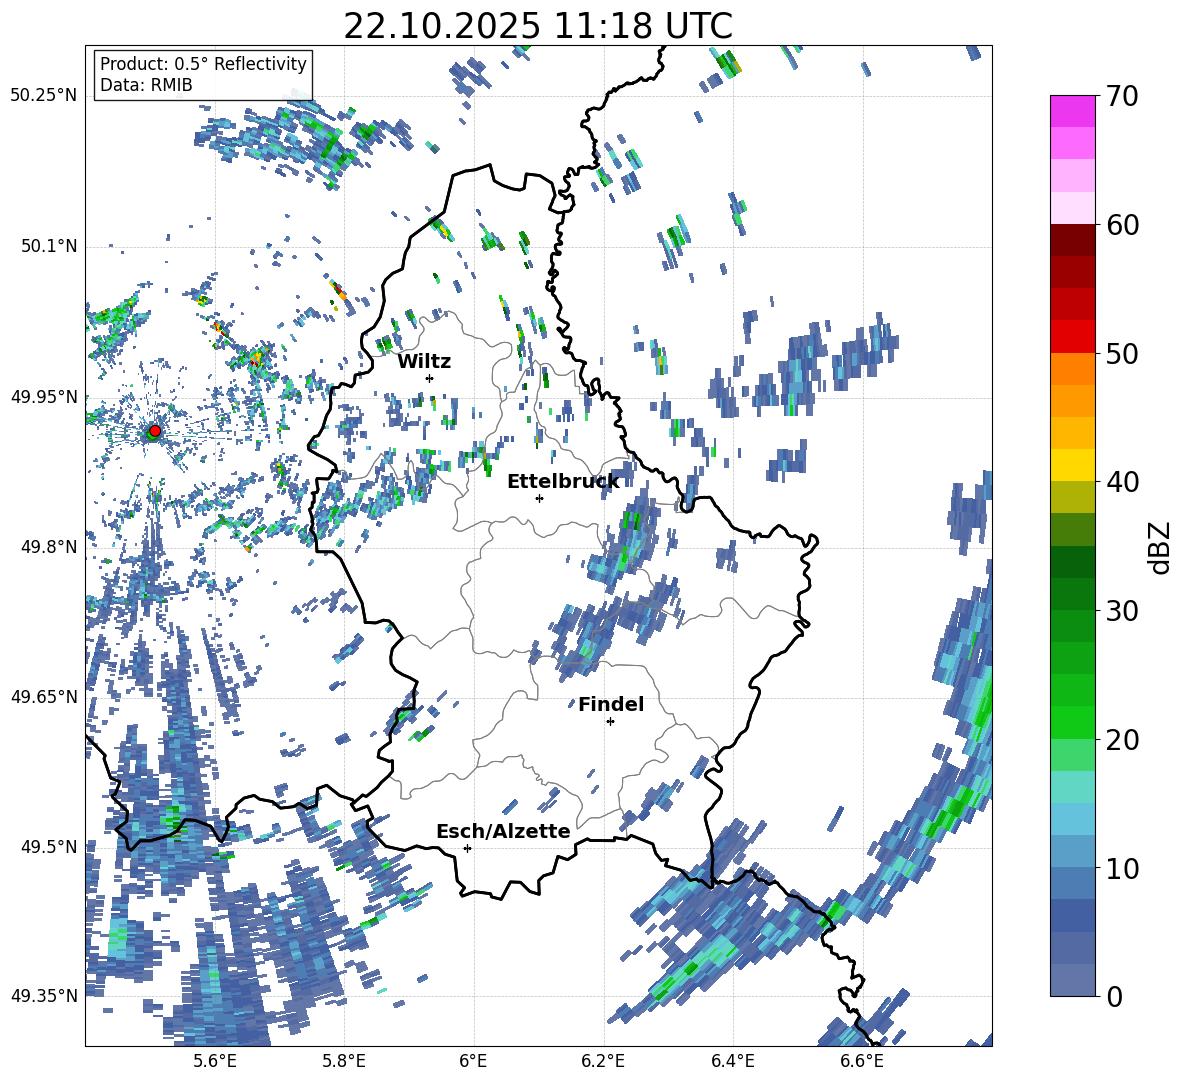Image resolution: width=1184 pixels, height=1081 pixels.
Task: Click the Ettelbruck cross marker
Action: pyautogui.click(x=539, y=498)
